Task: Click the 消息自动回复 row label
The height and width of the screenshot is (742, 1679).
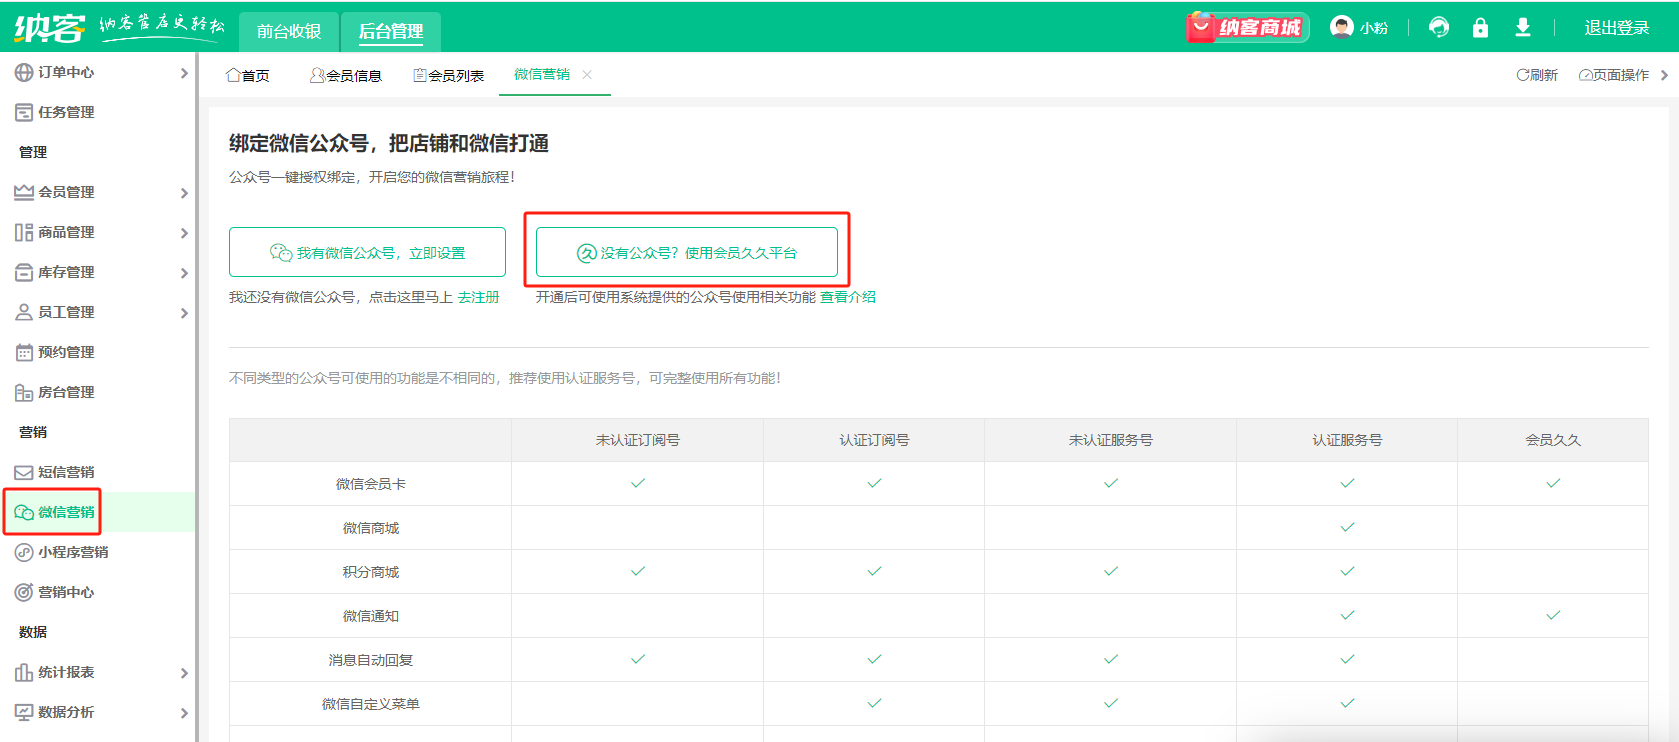Action: pyautogui.click(x=371, y=660)
